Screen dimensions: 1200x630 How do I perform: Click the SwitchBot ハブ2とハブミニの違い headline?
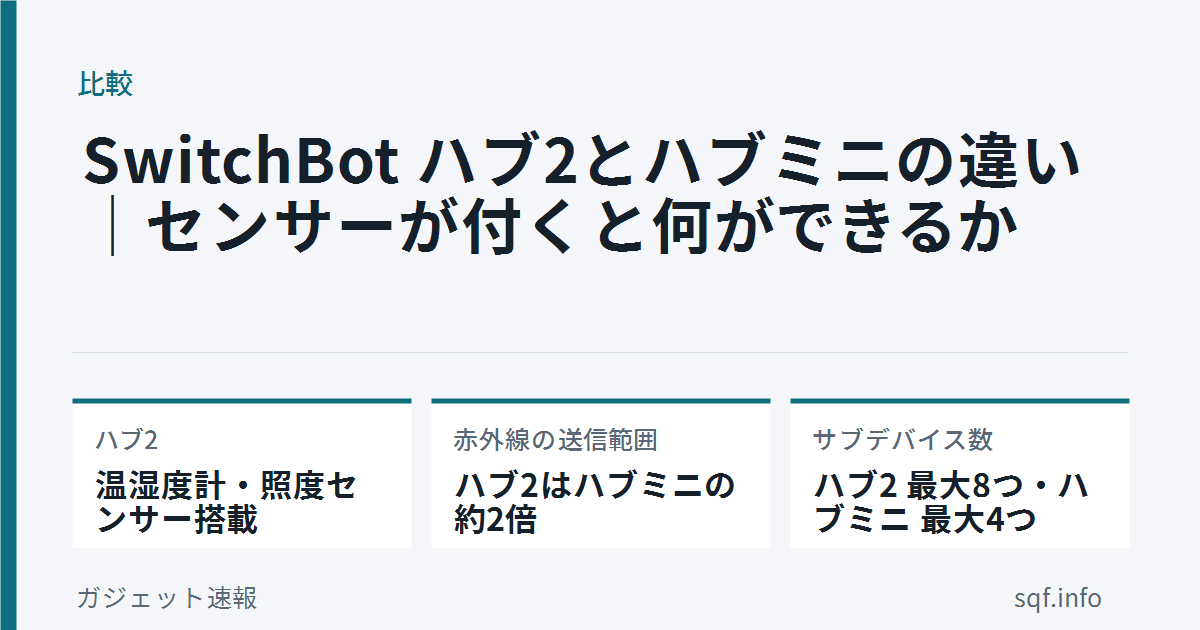pyautogui.click(x=582, y=161)
